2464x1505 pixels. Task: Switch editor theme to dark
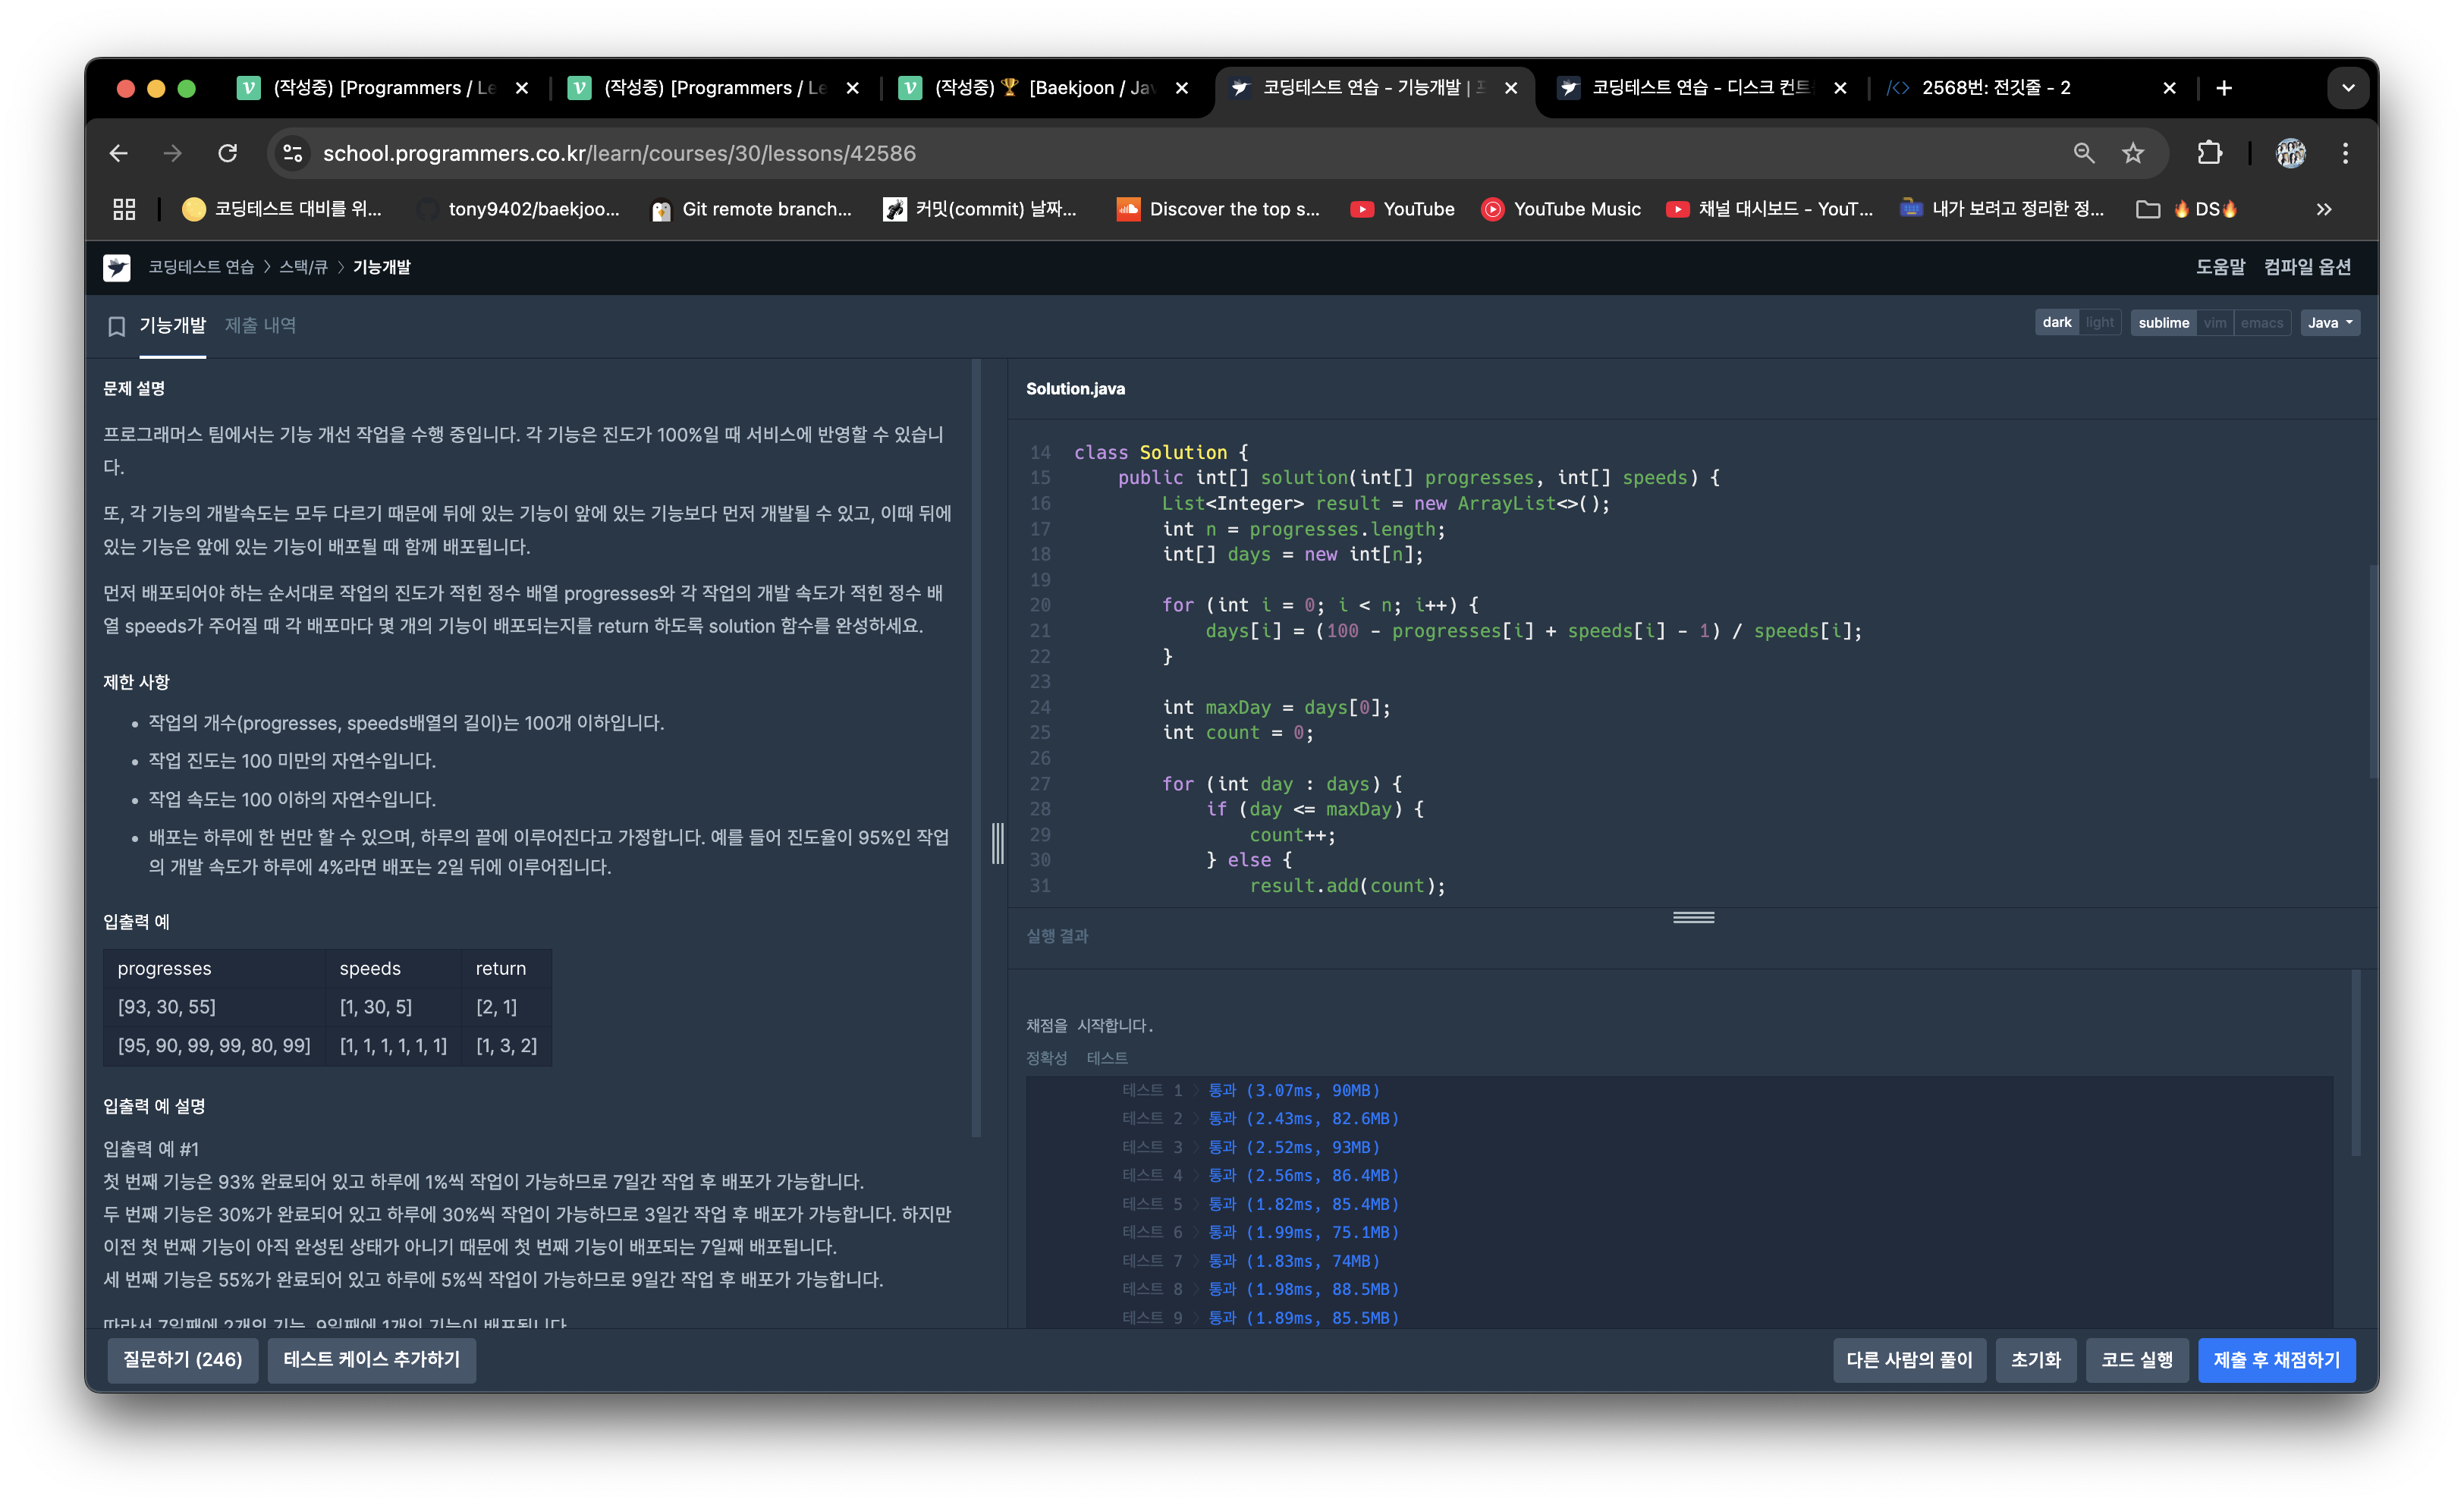(x=2056, y=323)
